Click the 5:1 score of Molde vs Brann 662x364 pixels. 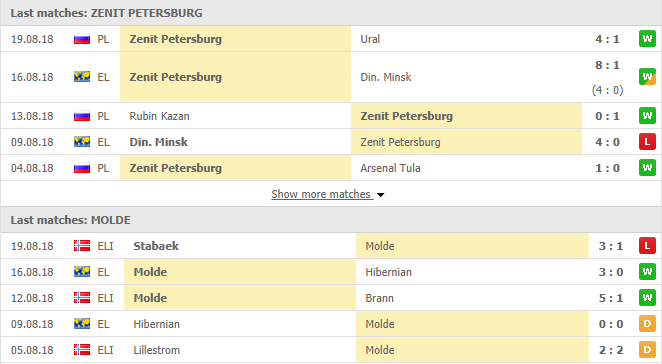pyautogui.click(x=610, y=298)
